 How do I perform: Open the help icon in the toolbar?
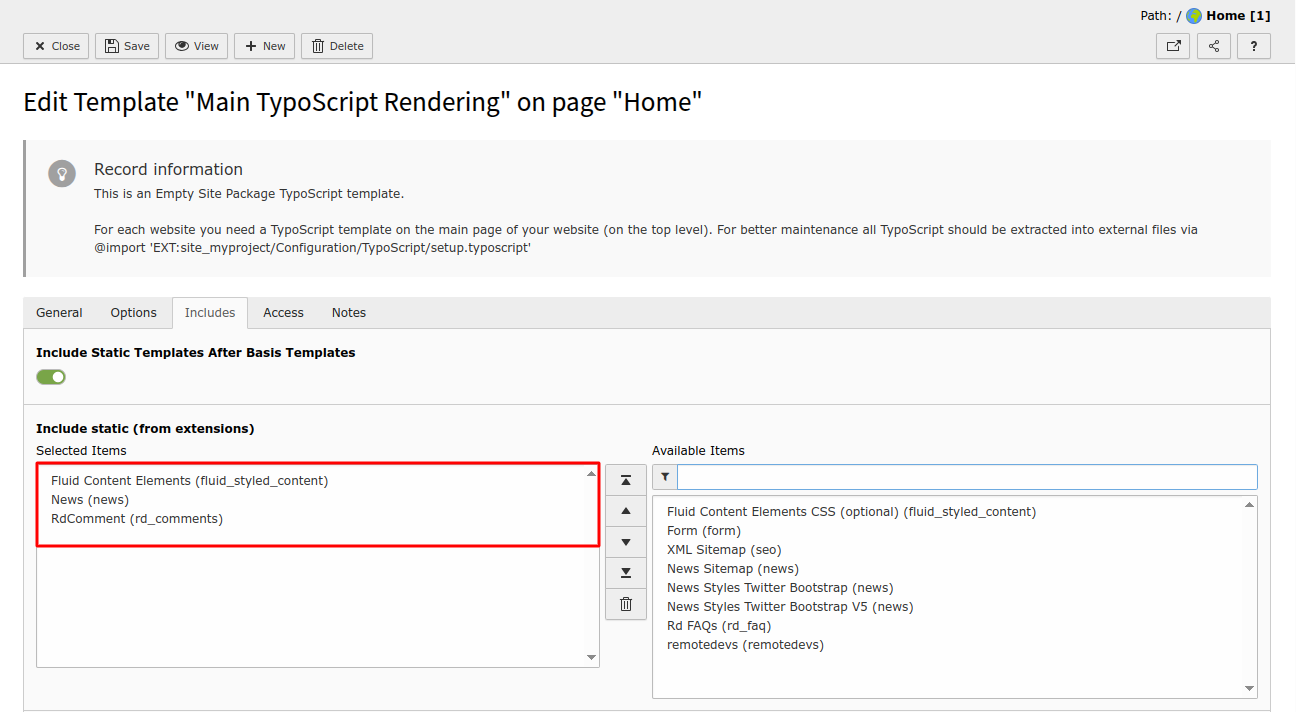(x=1253, y=45)
